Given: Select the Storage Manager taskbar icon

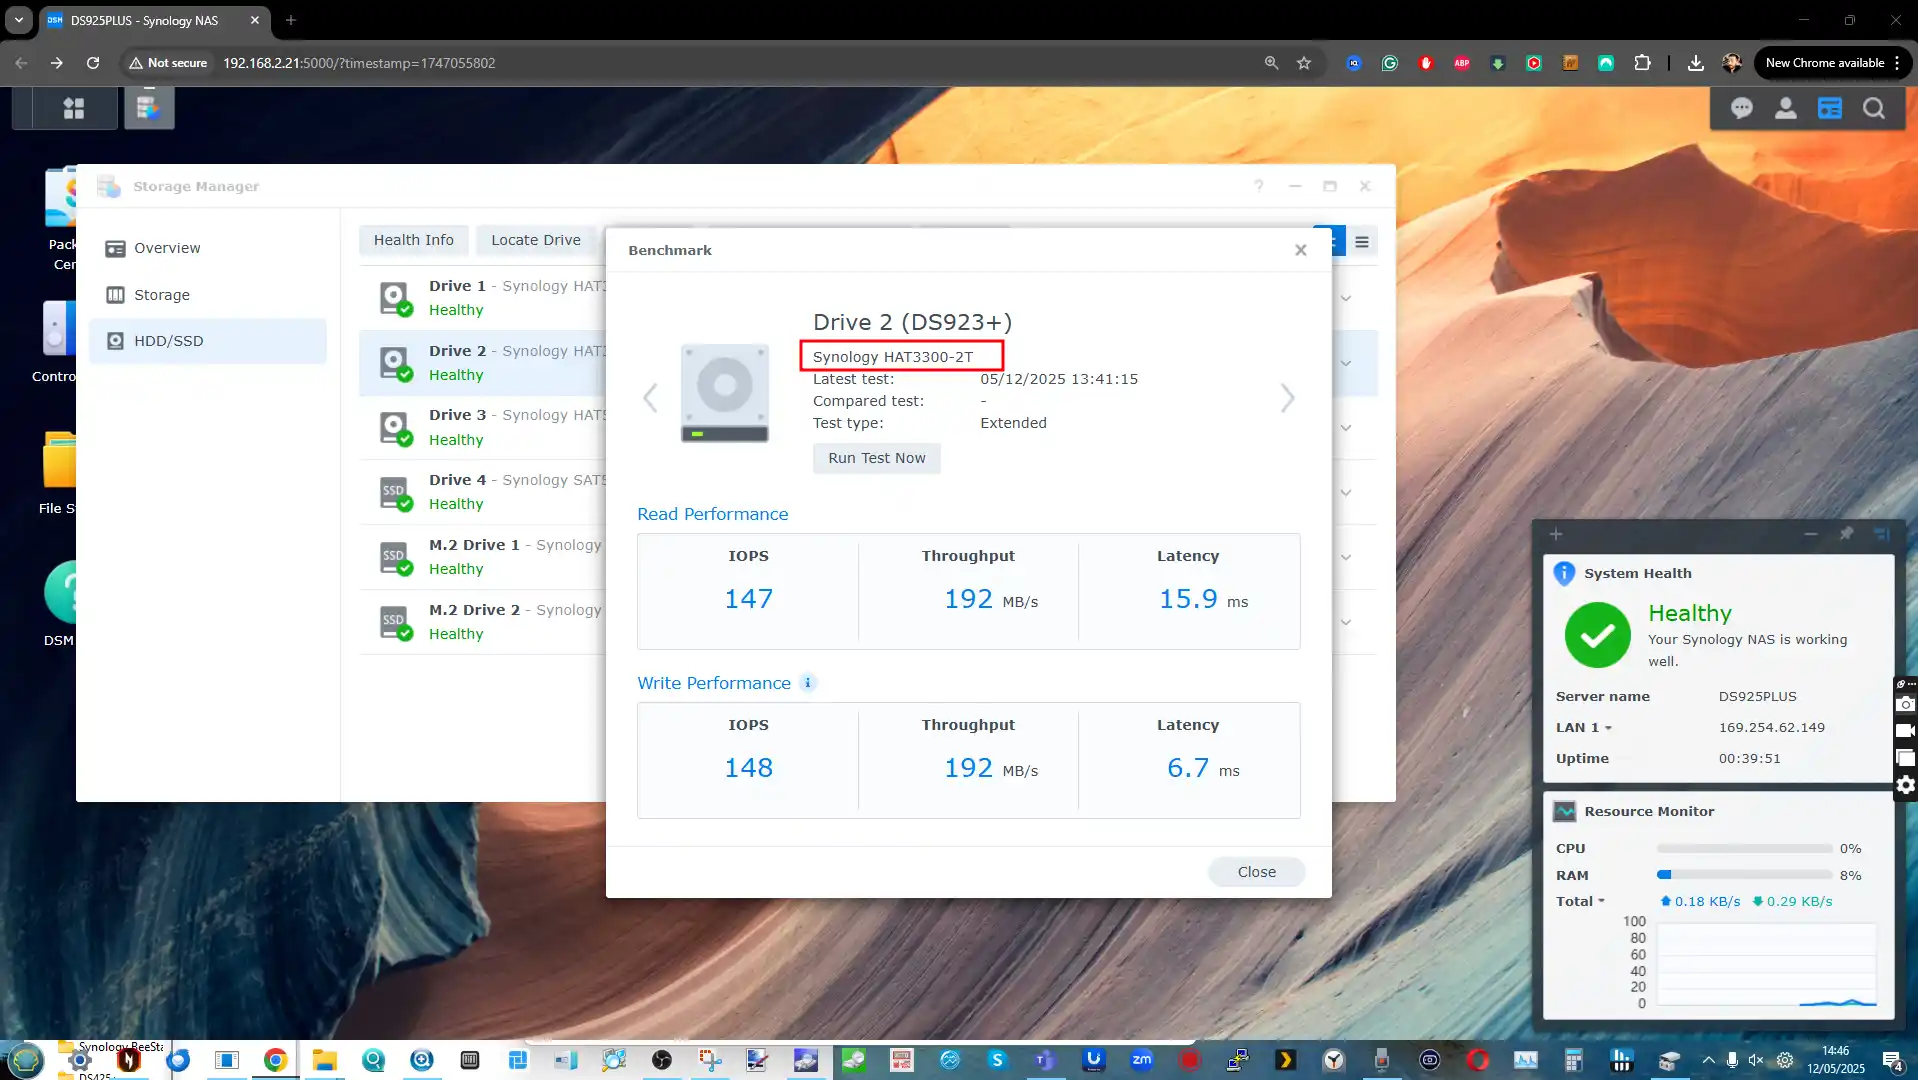Looking at the screenshot, I should point(149,107).
